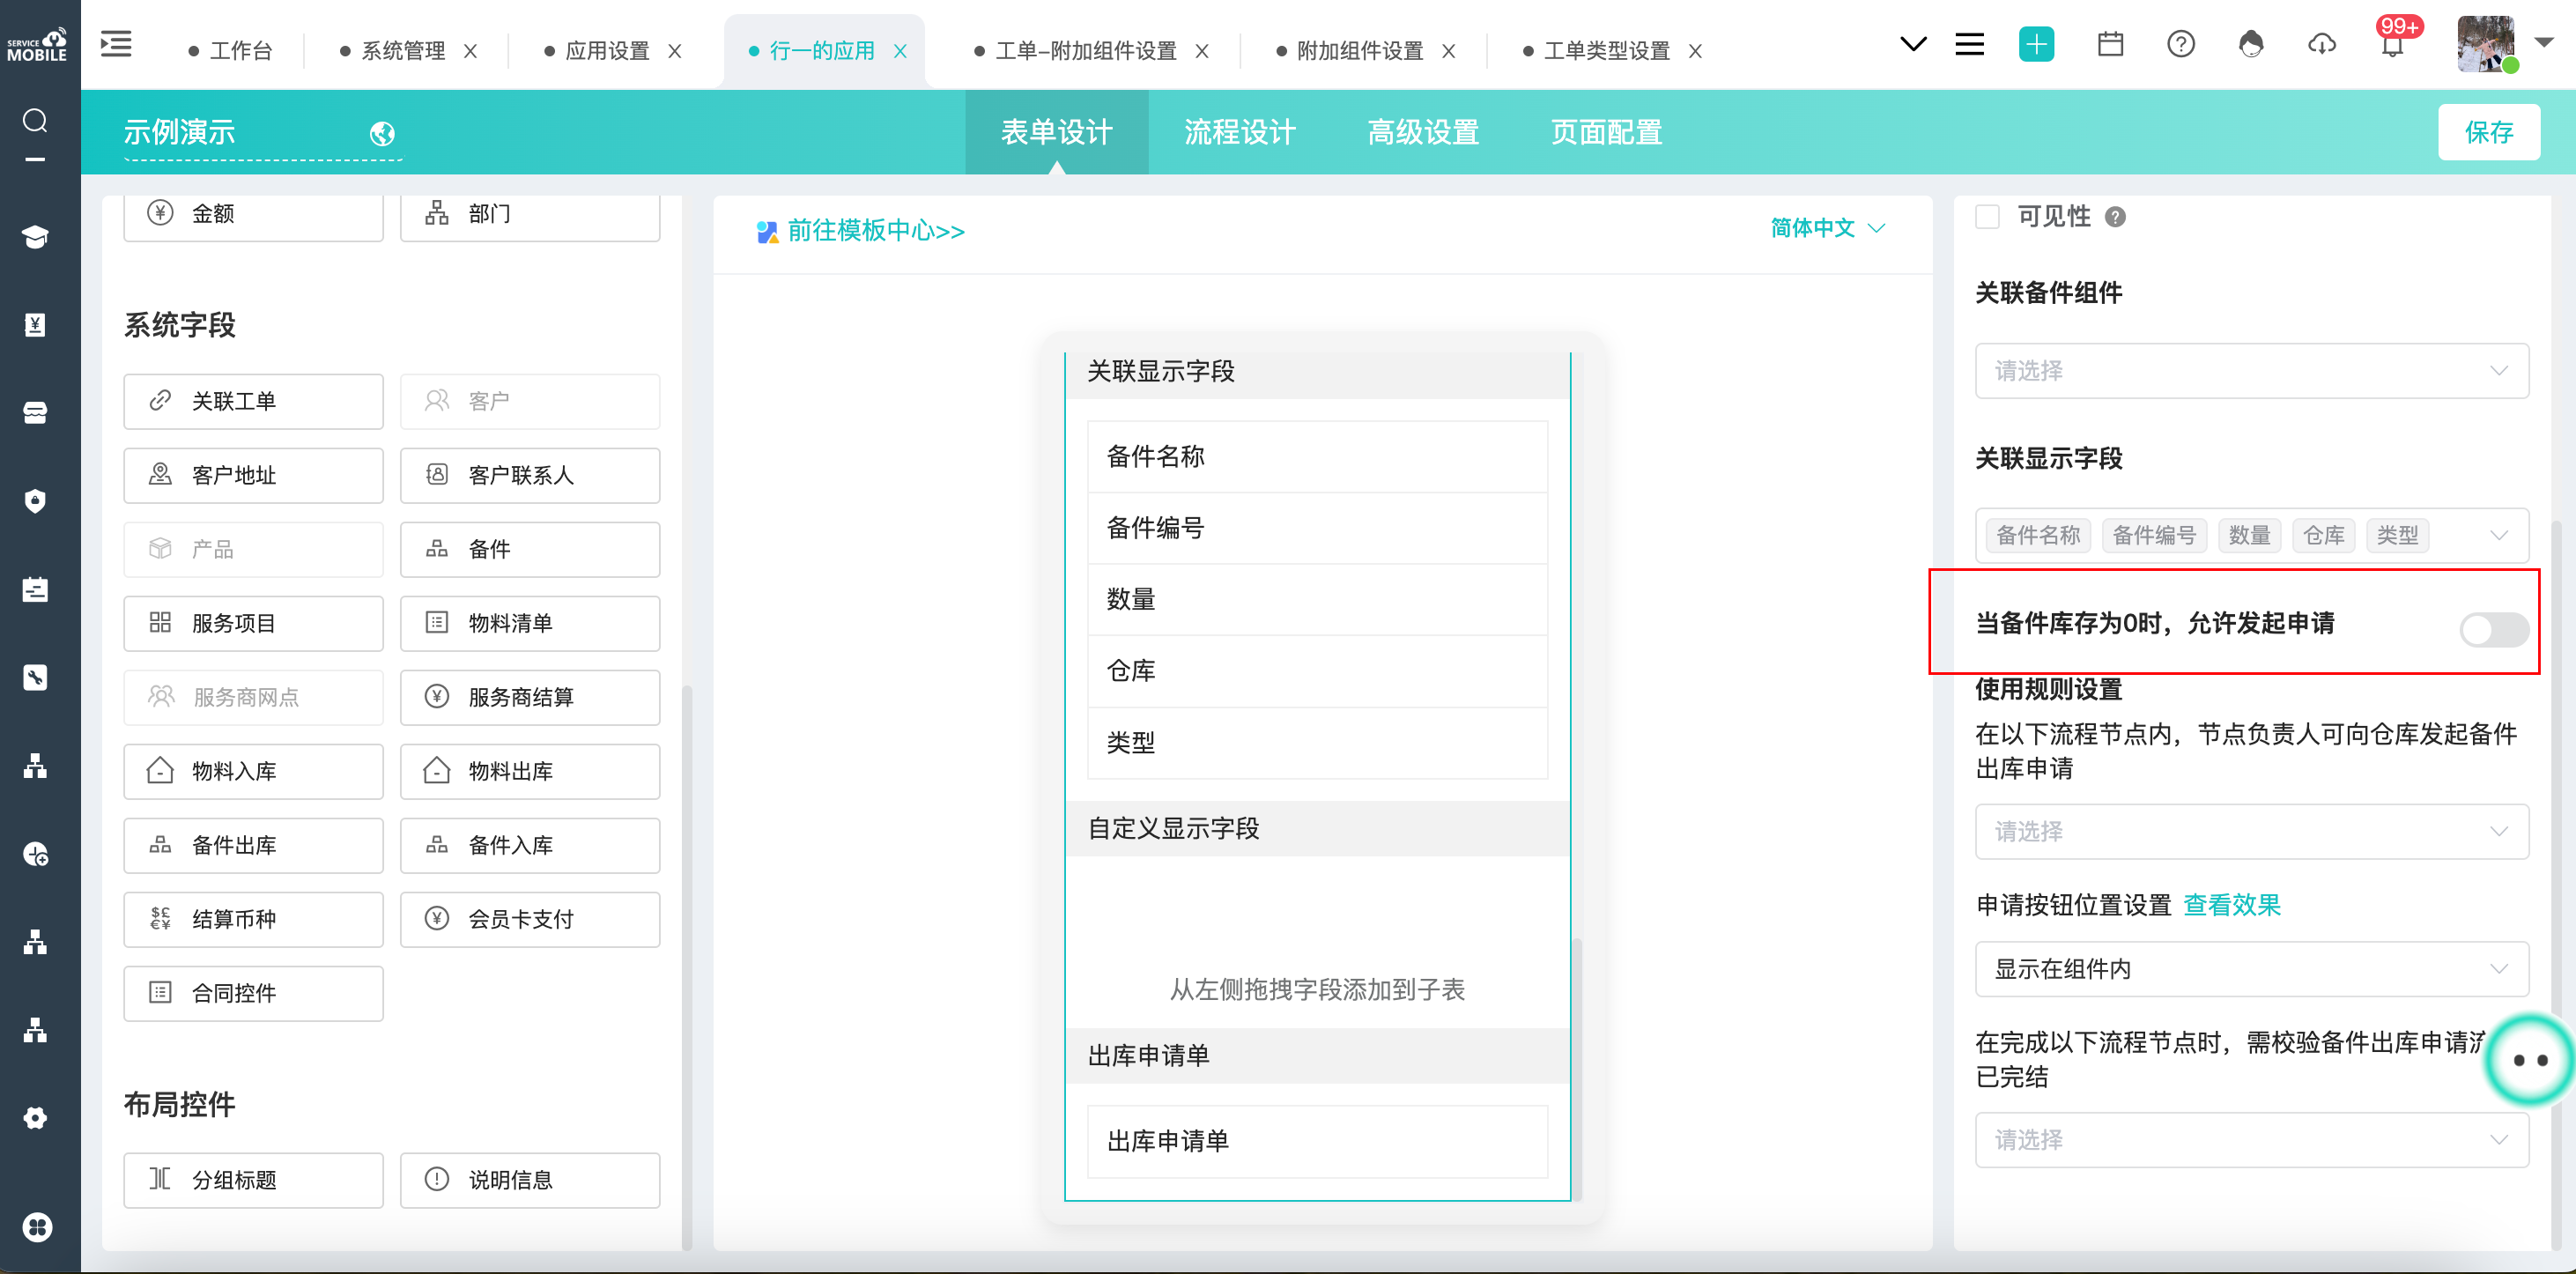This screenshot has width=2576, height=1274.
Task: Open the 显示在组件内 position dropdown
Action: click(2251, 969)
